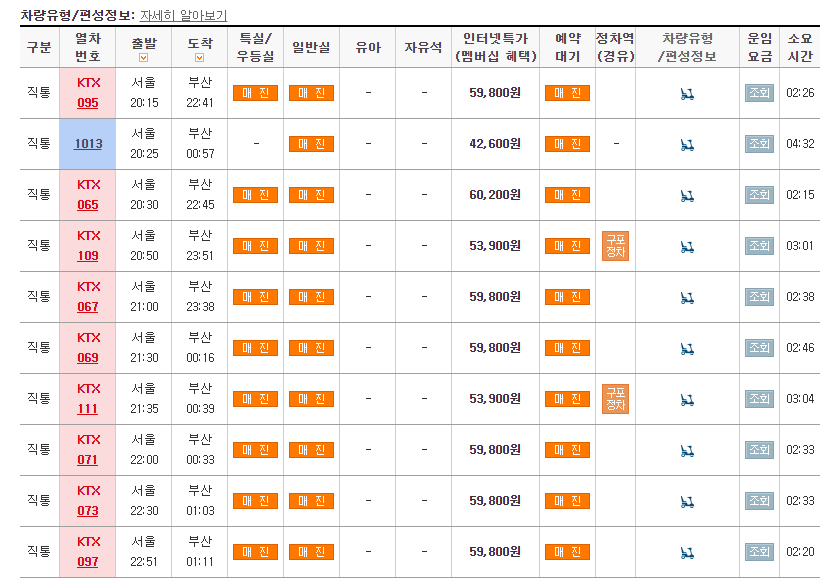835x583 pixels.
Task: Select 42,600원 internet fare for train 1013
Action: click(x=495, y=144)
